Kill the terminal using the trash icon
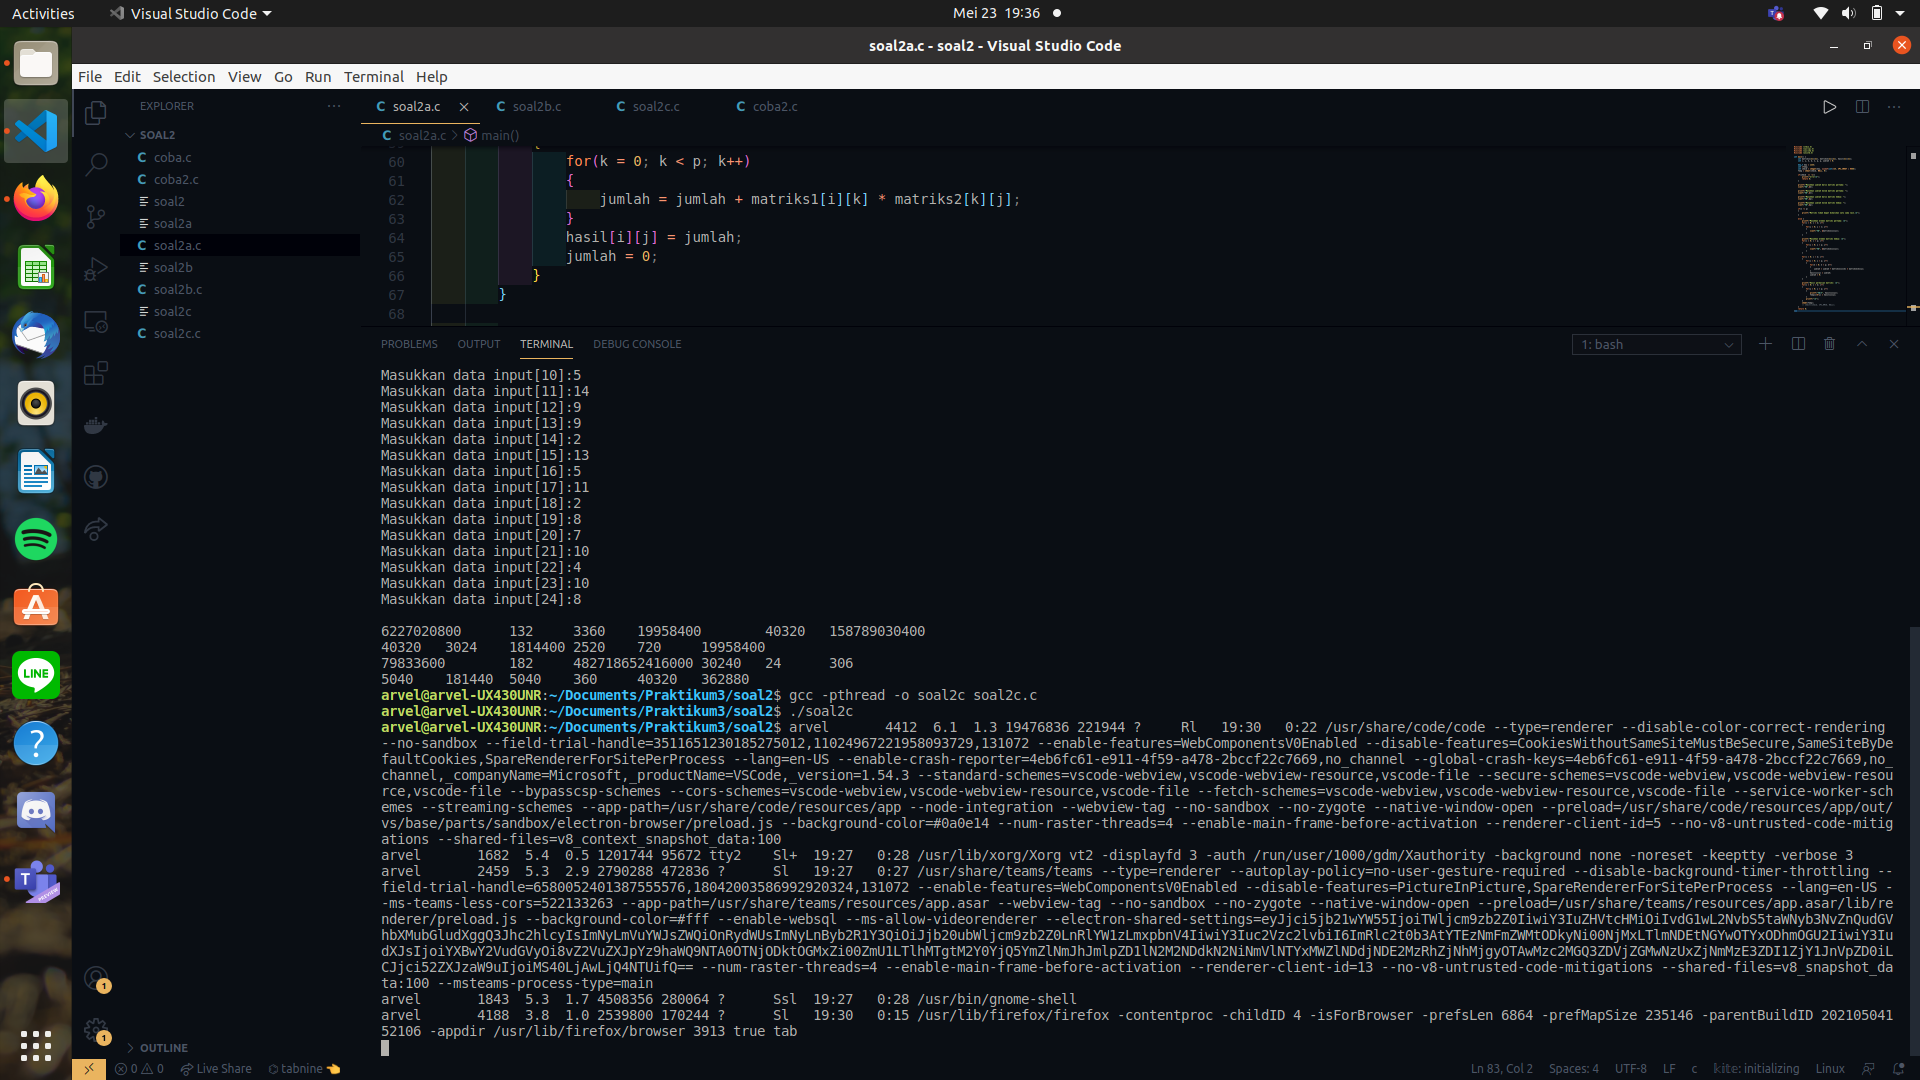The width and height of the screenshot is (1920, 1080). pos(1829,344)
